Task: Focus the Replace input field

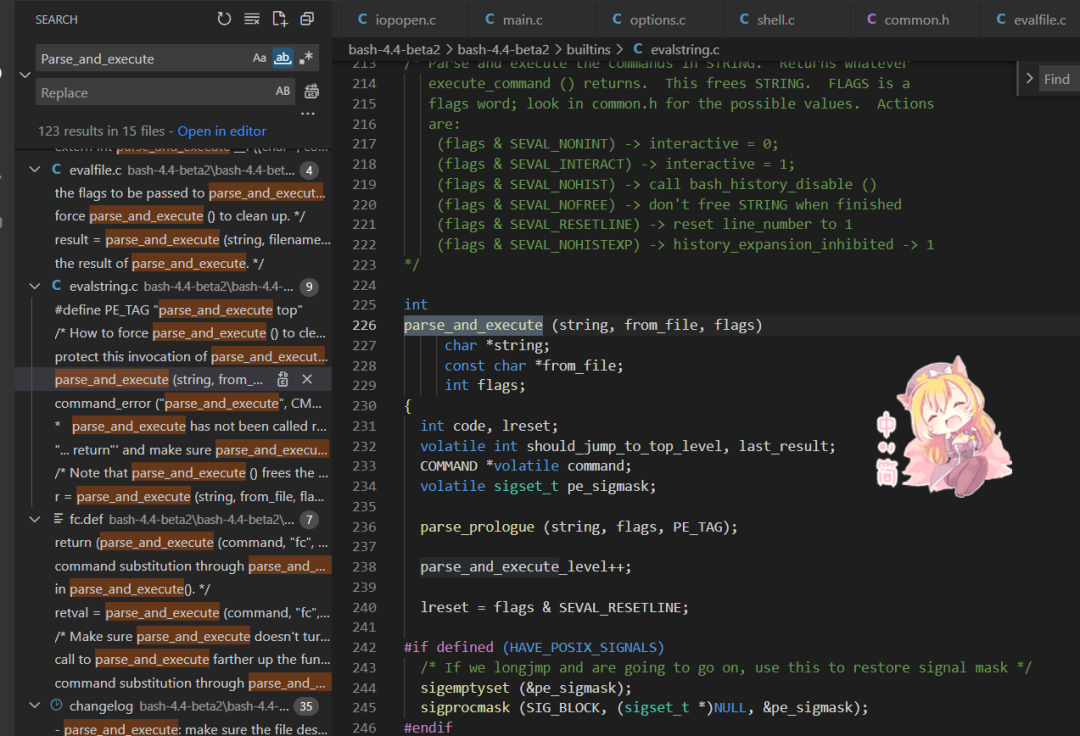Action: point(155,92)
